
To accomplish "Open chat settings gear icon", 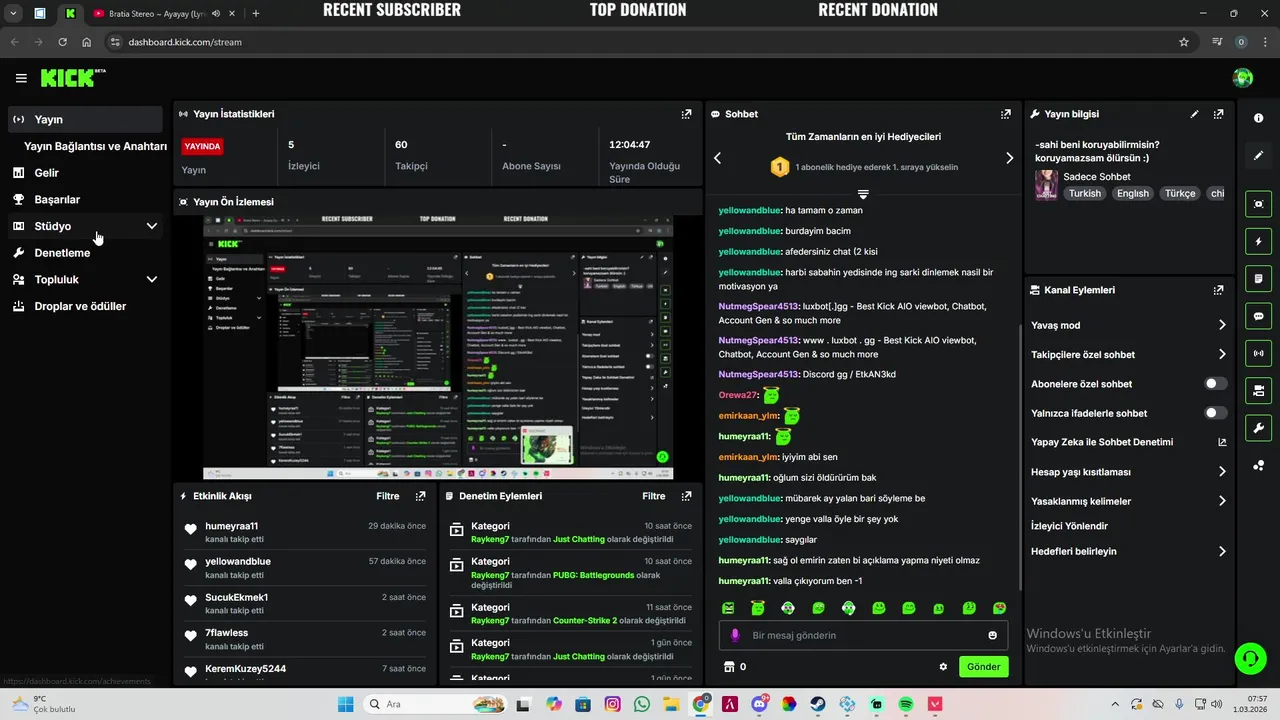I will pos(943,667).
